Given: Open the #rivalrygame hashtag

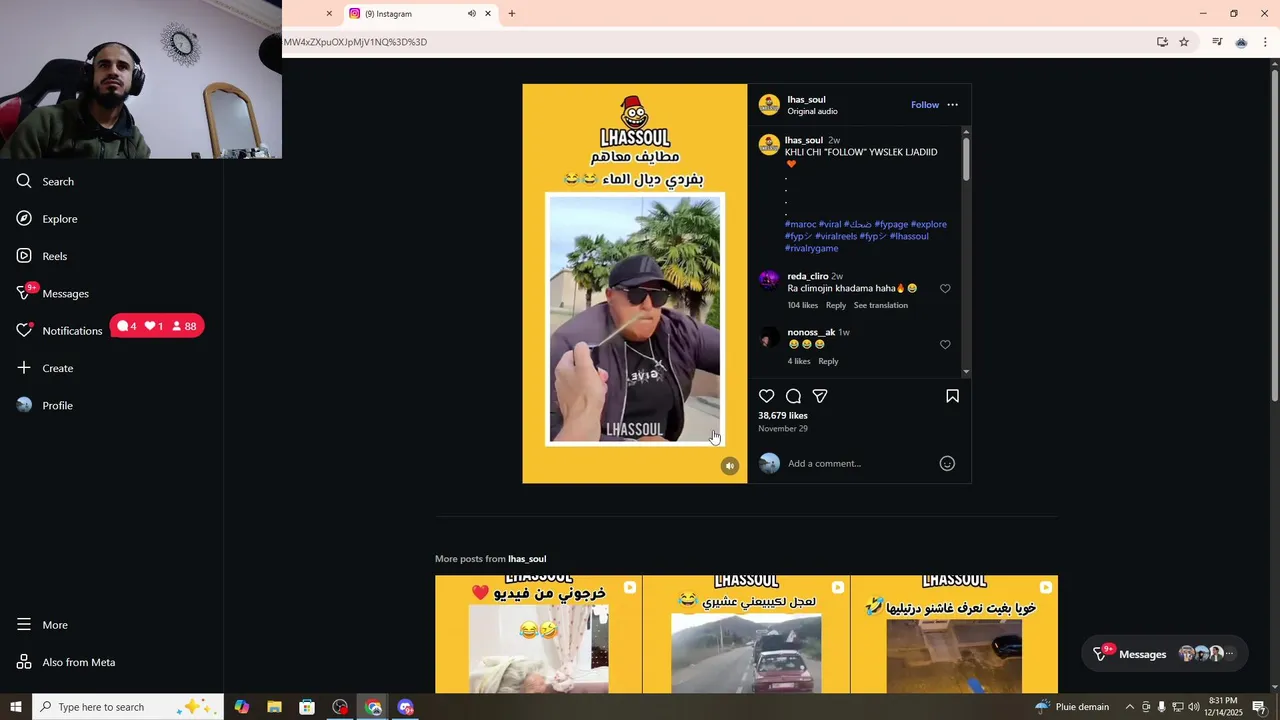Looking at the screenshot, I should (x=811, y=248).
